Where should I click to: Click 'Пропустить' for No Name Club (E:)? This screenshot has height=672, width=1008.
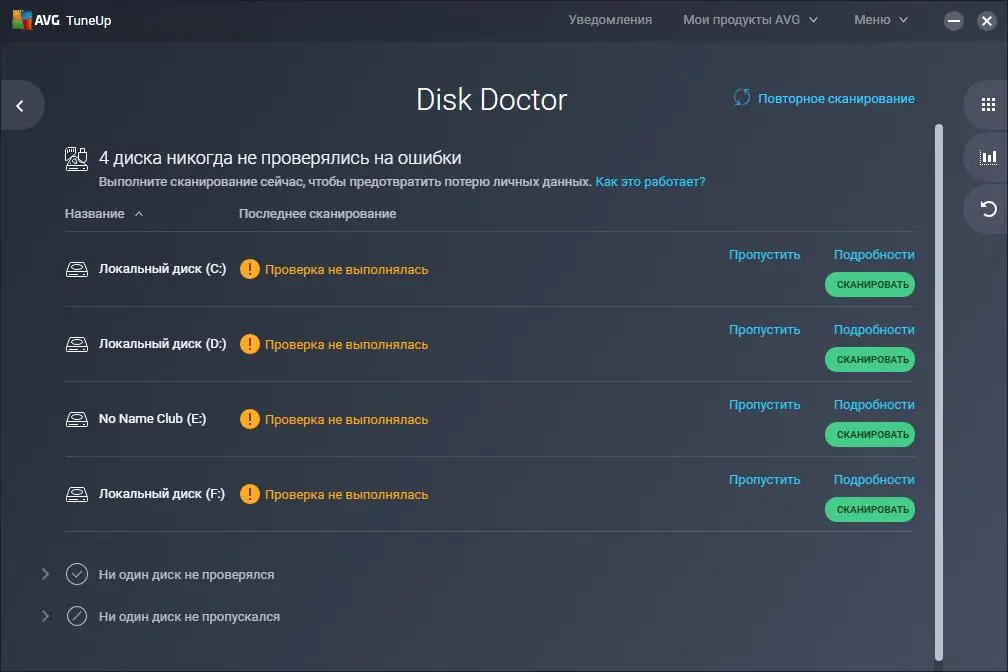[x=764, y=405]
